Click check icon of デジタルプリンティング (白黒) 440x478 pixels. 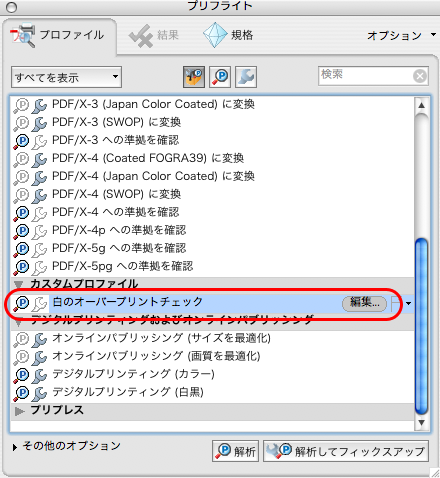click(21, 393)
